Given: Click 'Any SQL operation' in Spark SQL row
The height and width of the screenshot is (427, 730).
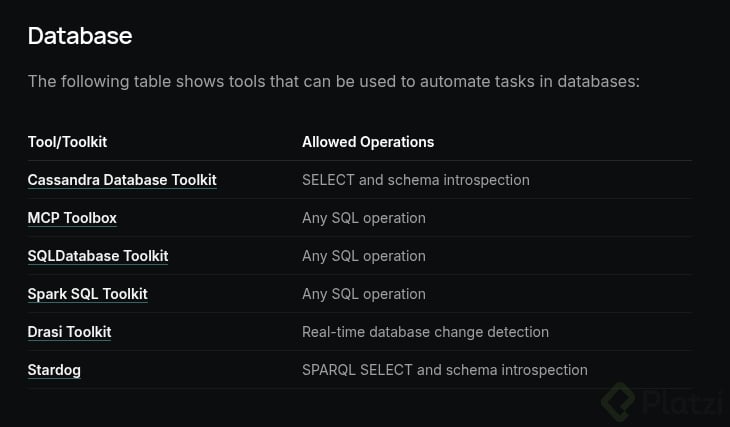Looking at the screenshot, I should (x=364, y=294).
